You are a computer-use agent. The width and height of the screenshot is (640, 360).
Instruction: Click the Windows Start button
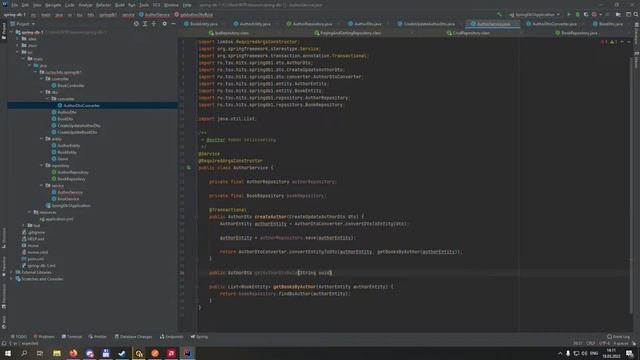click(8, 353)
